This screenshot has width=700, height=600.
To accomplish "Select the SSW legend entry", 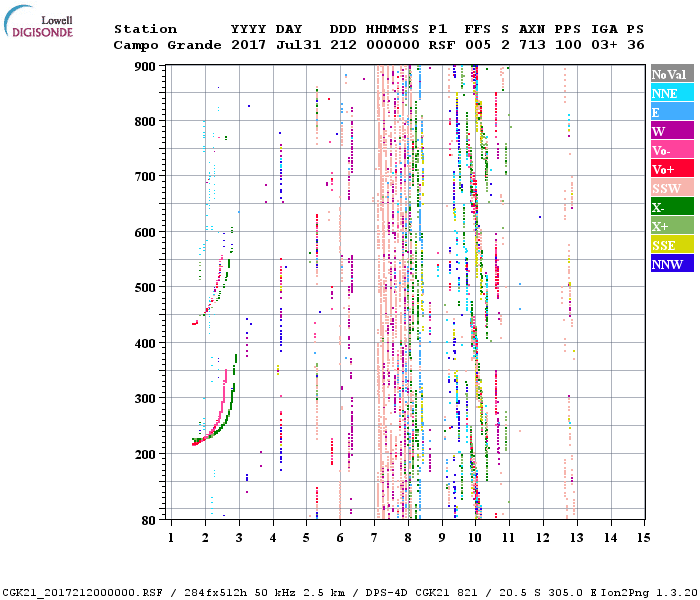I will [x=671, y=188].
